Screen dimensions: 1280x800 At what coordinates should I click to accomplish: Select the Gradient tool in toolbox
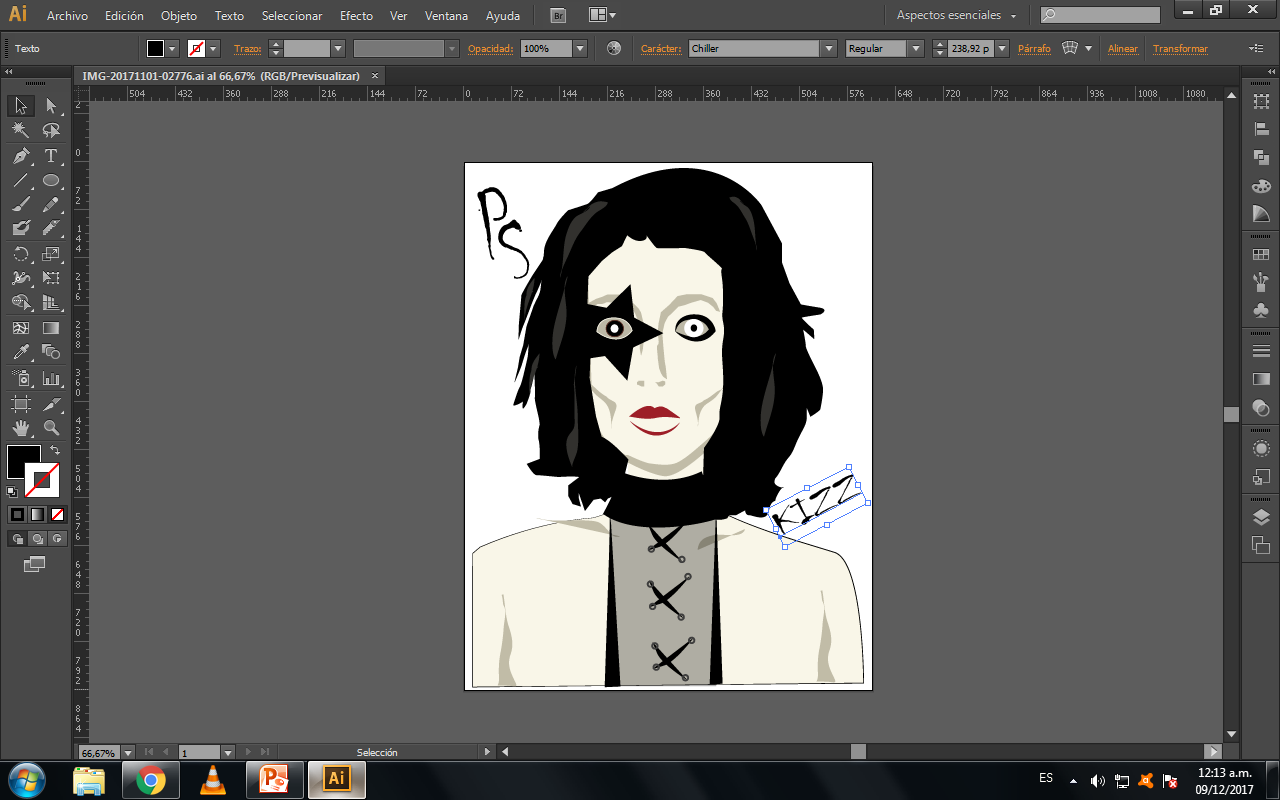[51, 328]
